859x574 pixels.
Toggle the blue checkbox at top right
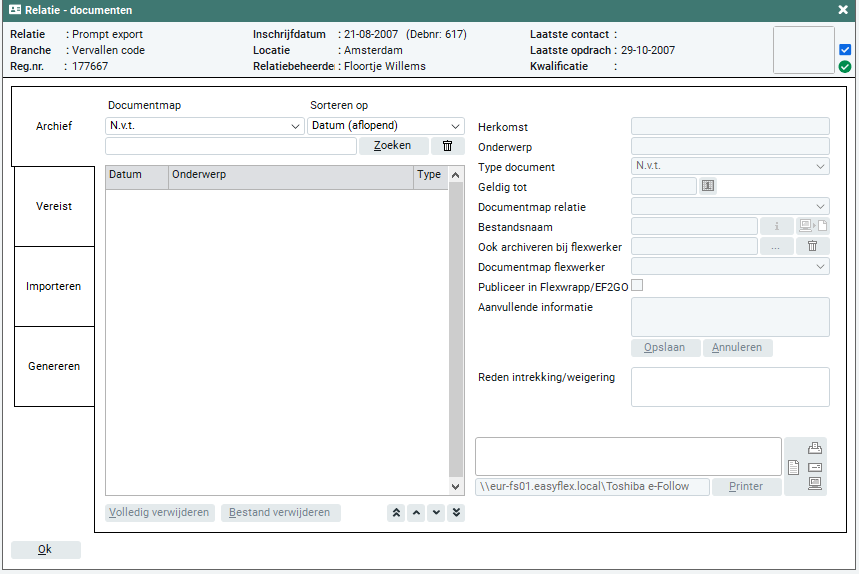tap(845, 49)
